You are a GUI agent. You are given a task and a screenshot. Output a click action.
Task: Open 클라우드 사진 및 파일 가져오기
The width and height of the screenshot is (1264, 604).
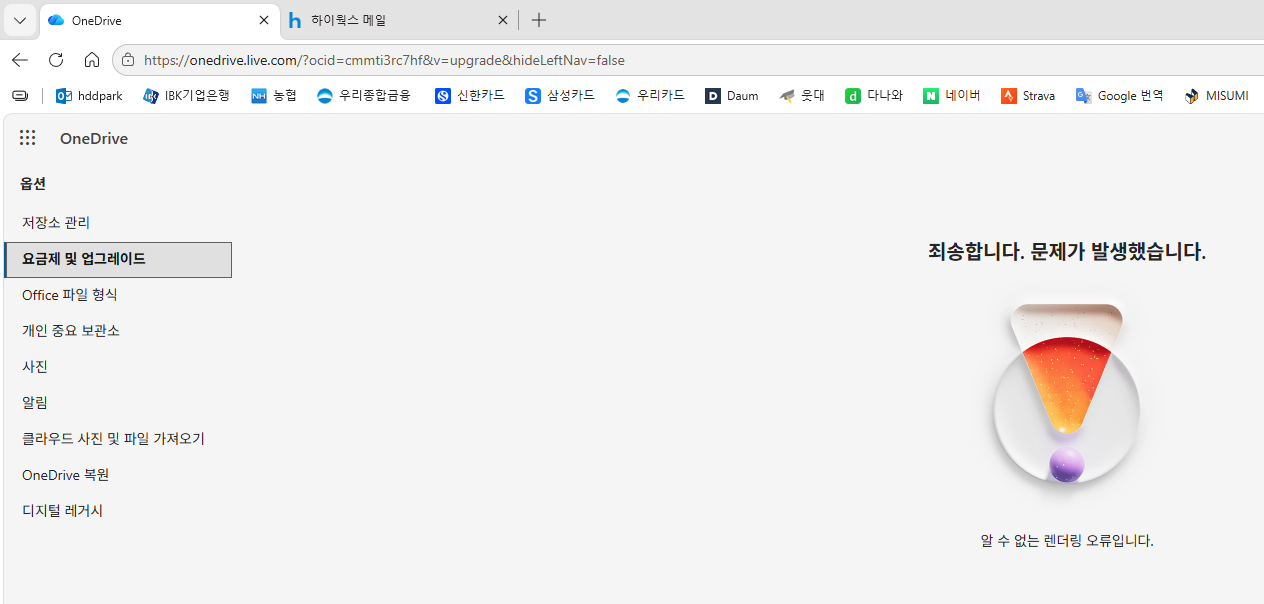(x=118, y=439)
